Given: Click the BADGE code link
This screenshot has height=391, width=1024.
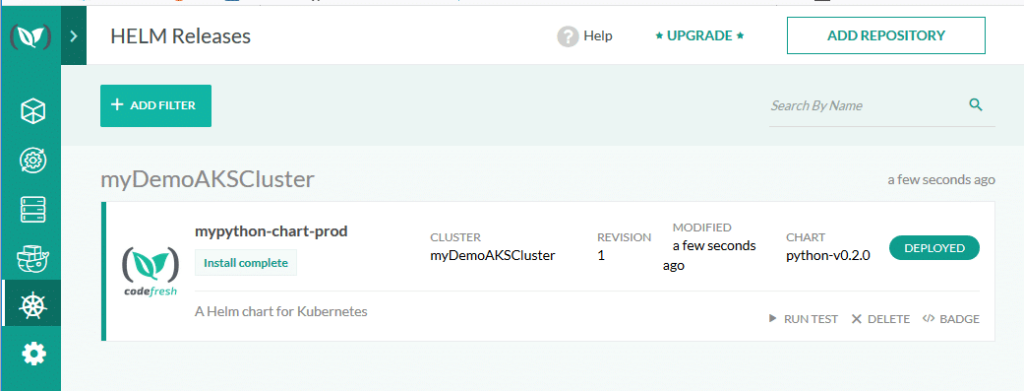Looking at the screenshot, I should [x=951, y=319].
